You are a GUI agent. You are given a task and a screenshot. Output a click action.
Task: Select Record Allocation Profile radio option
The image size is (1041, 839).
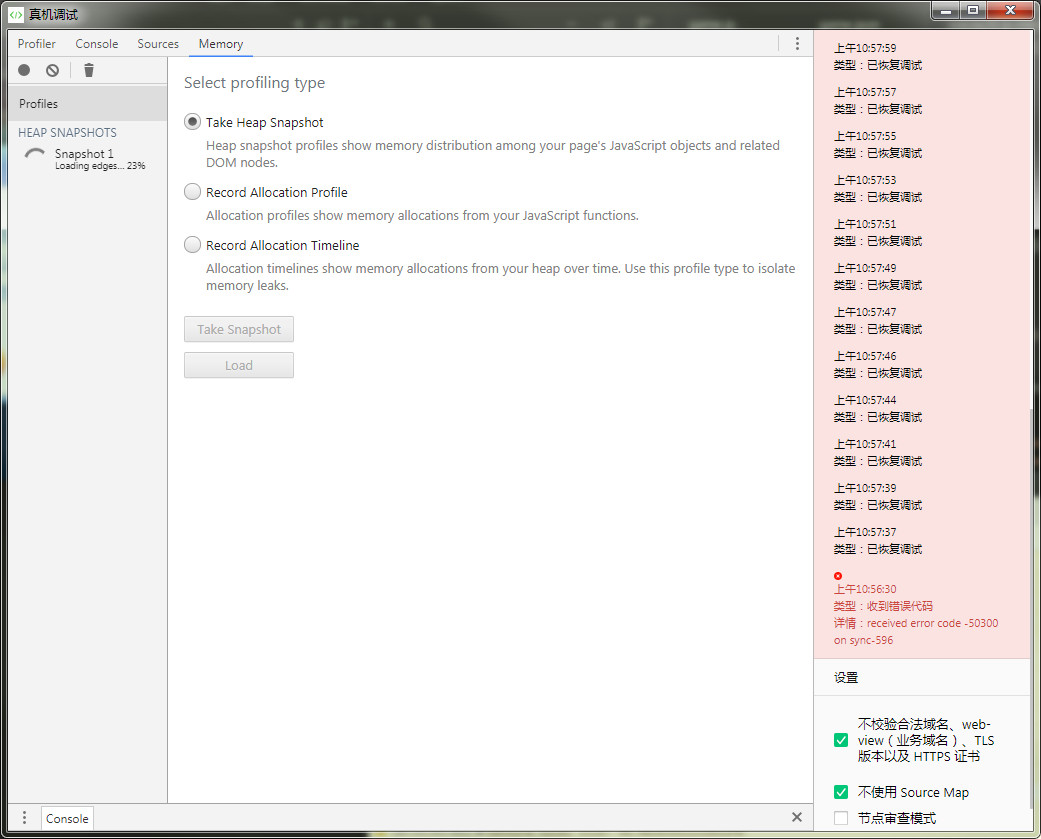tap(193, 192)
